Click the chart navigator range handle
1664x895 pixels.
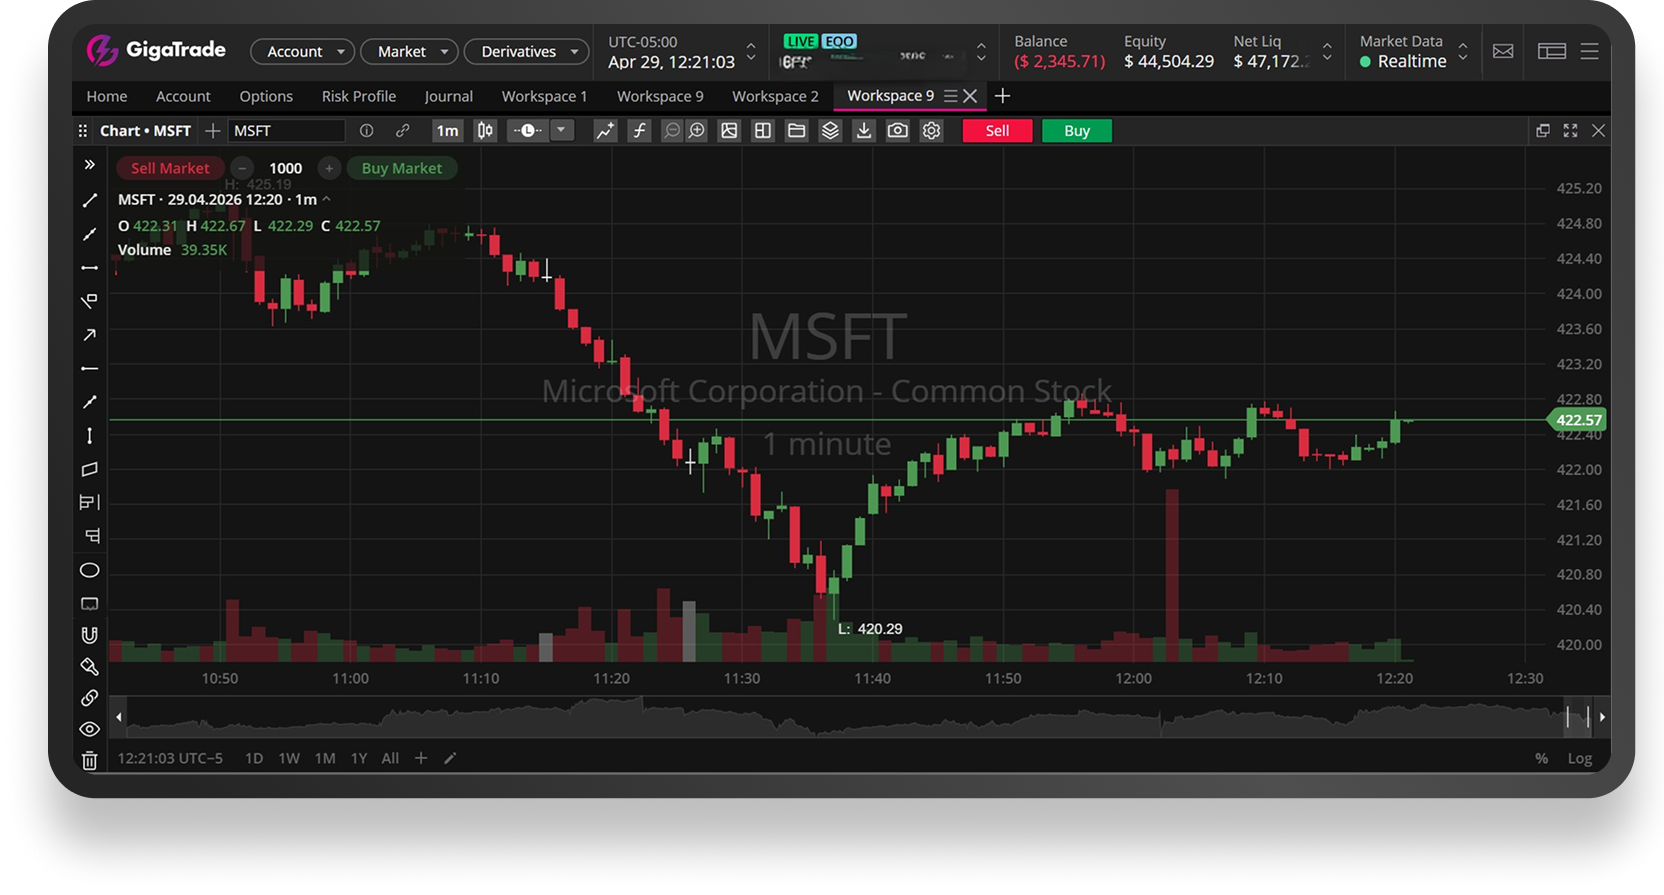pyautogui.click(x=1577, y=717)
